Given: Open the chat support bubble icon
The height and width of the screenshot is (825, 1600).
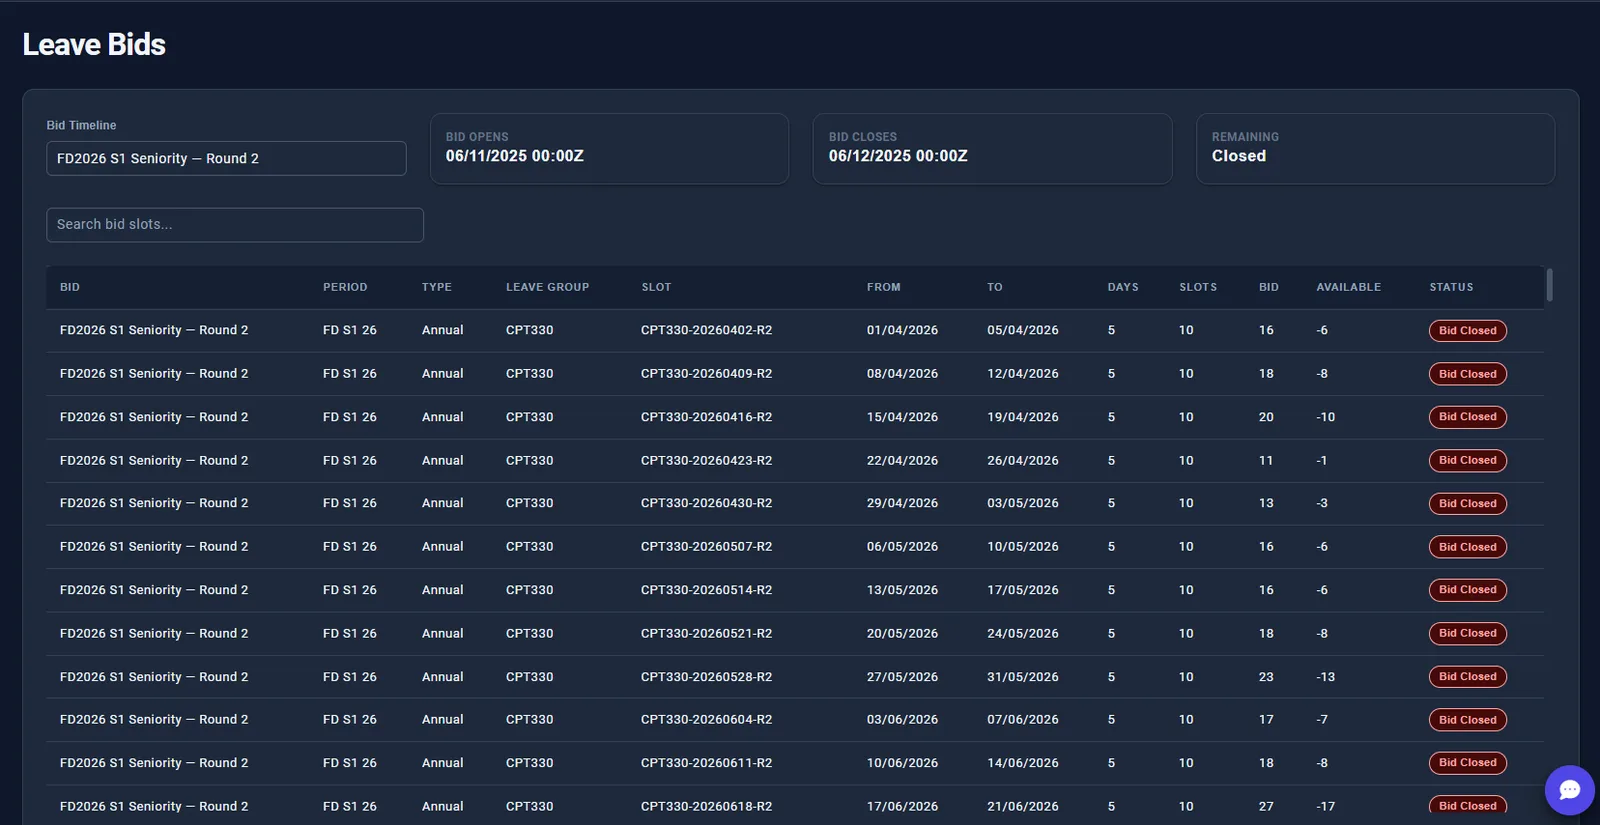Looking at the screenshot, I should (x=1569, y=790).
